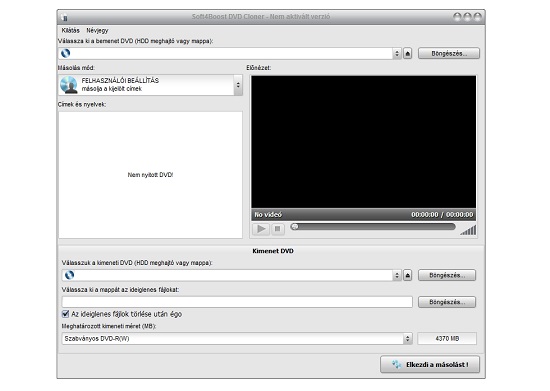This screenshot has height=391, width=550.
Task: Open the output size dropdown Szabványos DVD-R(W)
Action: click(x=237, y=339)
